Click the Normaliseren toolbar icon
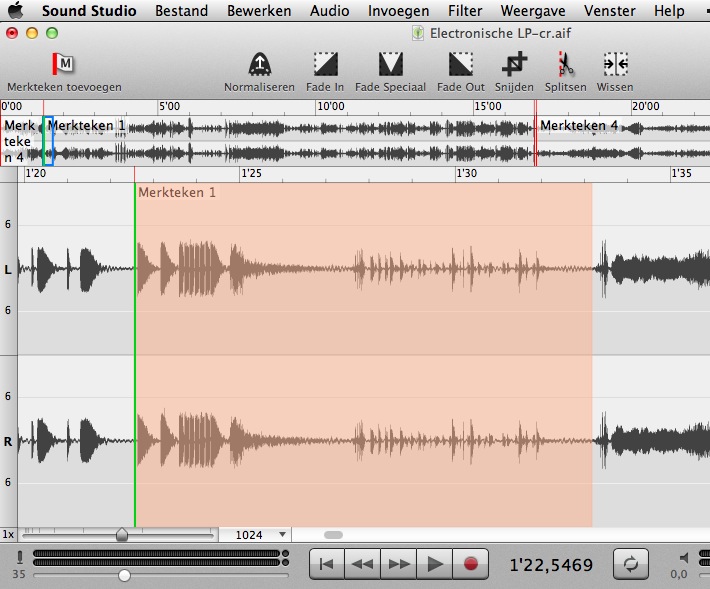The image size is (710, 589). click(x=259, y=65)
